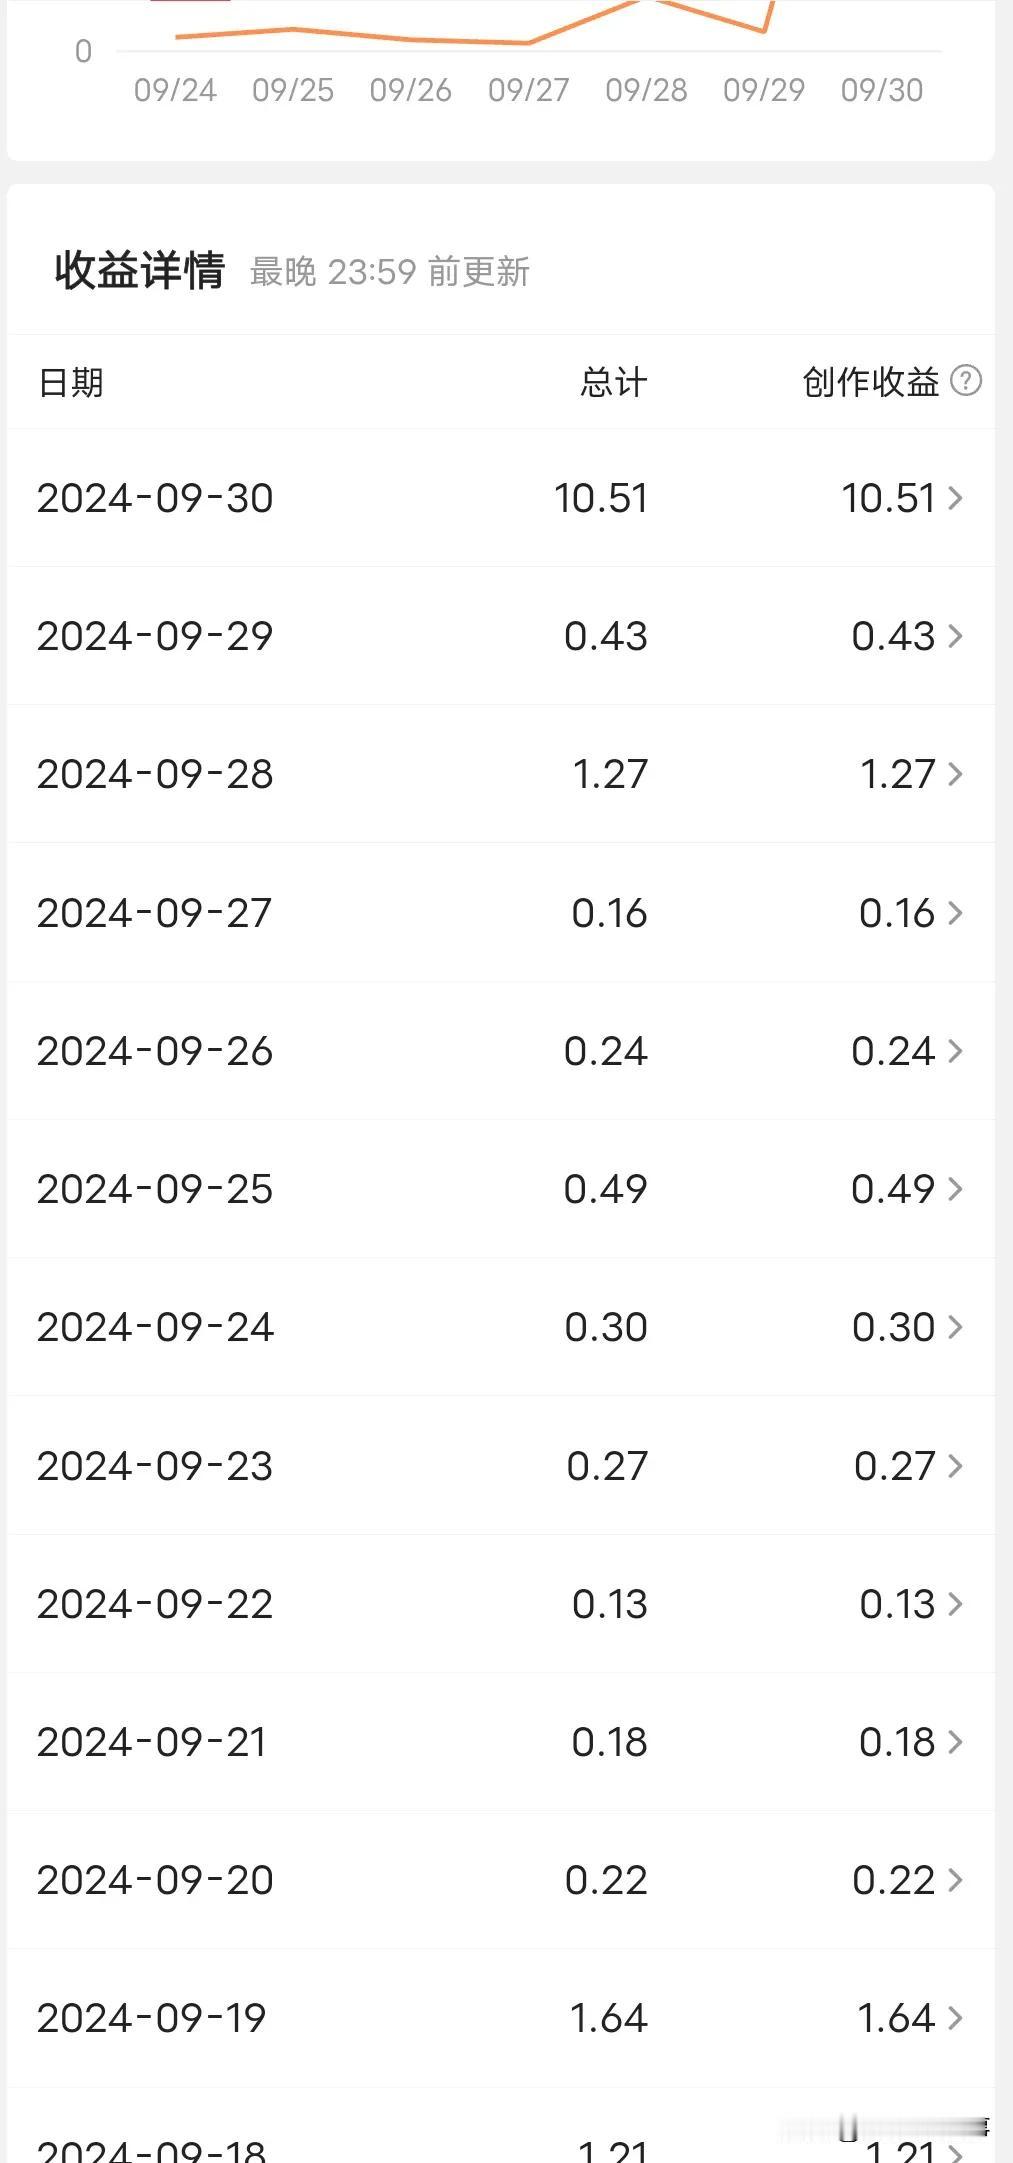
Task: Open the 2024-09-28 row chevron
Action: click(955, 774)
